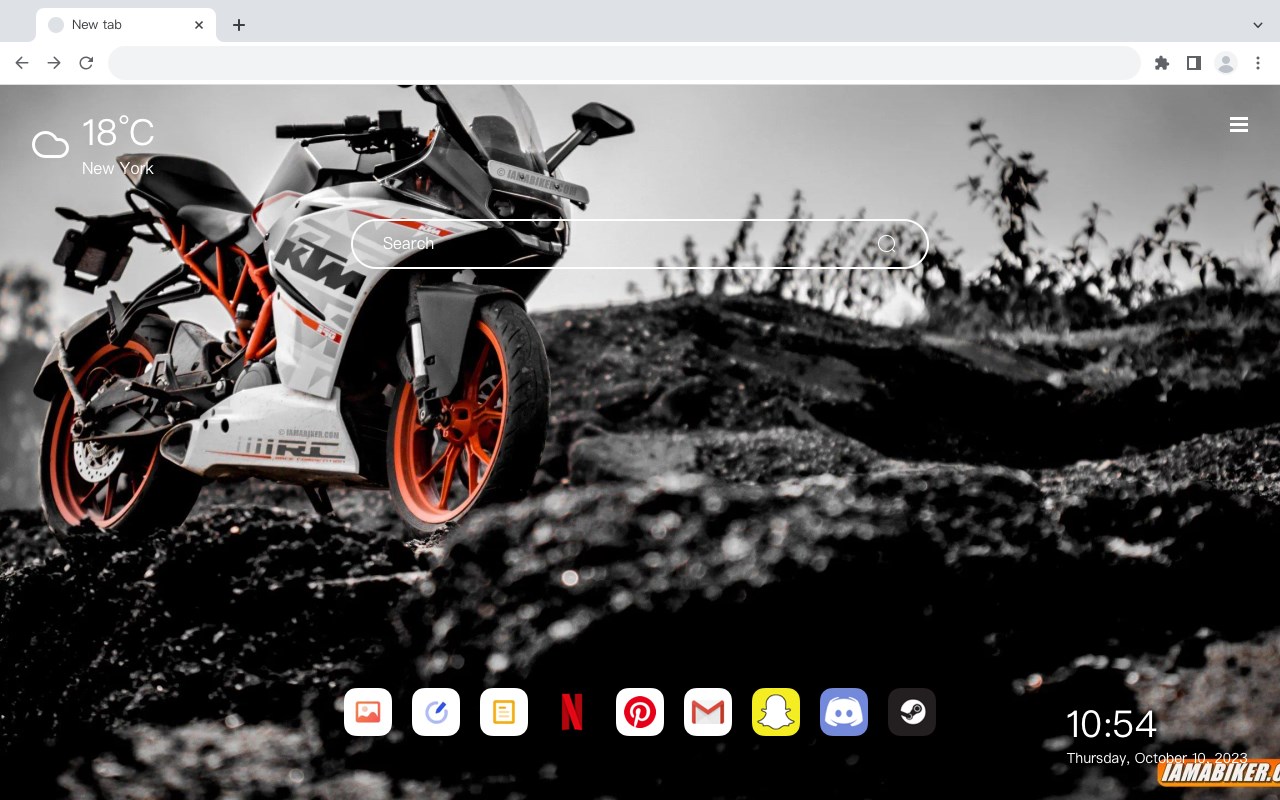
Task: Open the yellow notes shortcut icon
Action: [504, 712]
